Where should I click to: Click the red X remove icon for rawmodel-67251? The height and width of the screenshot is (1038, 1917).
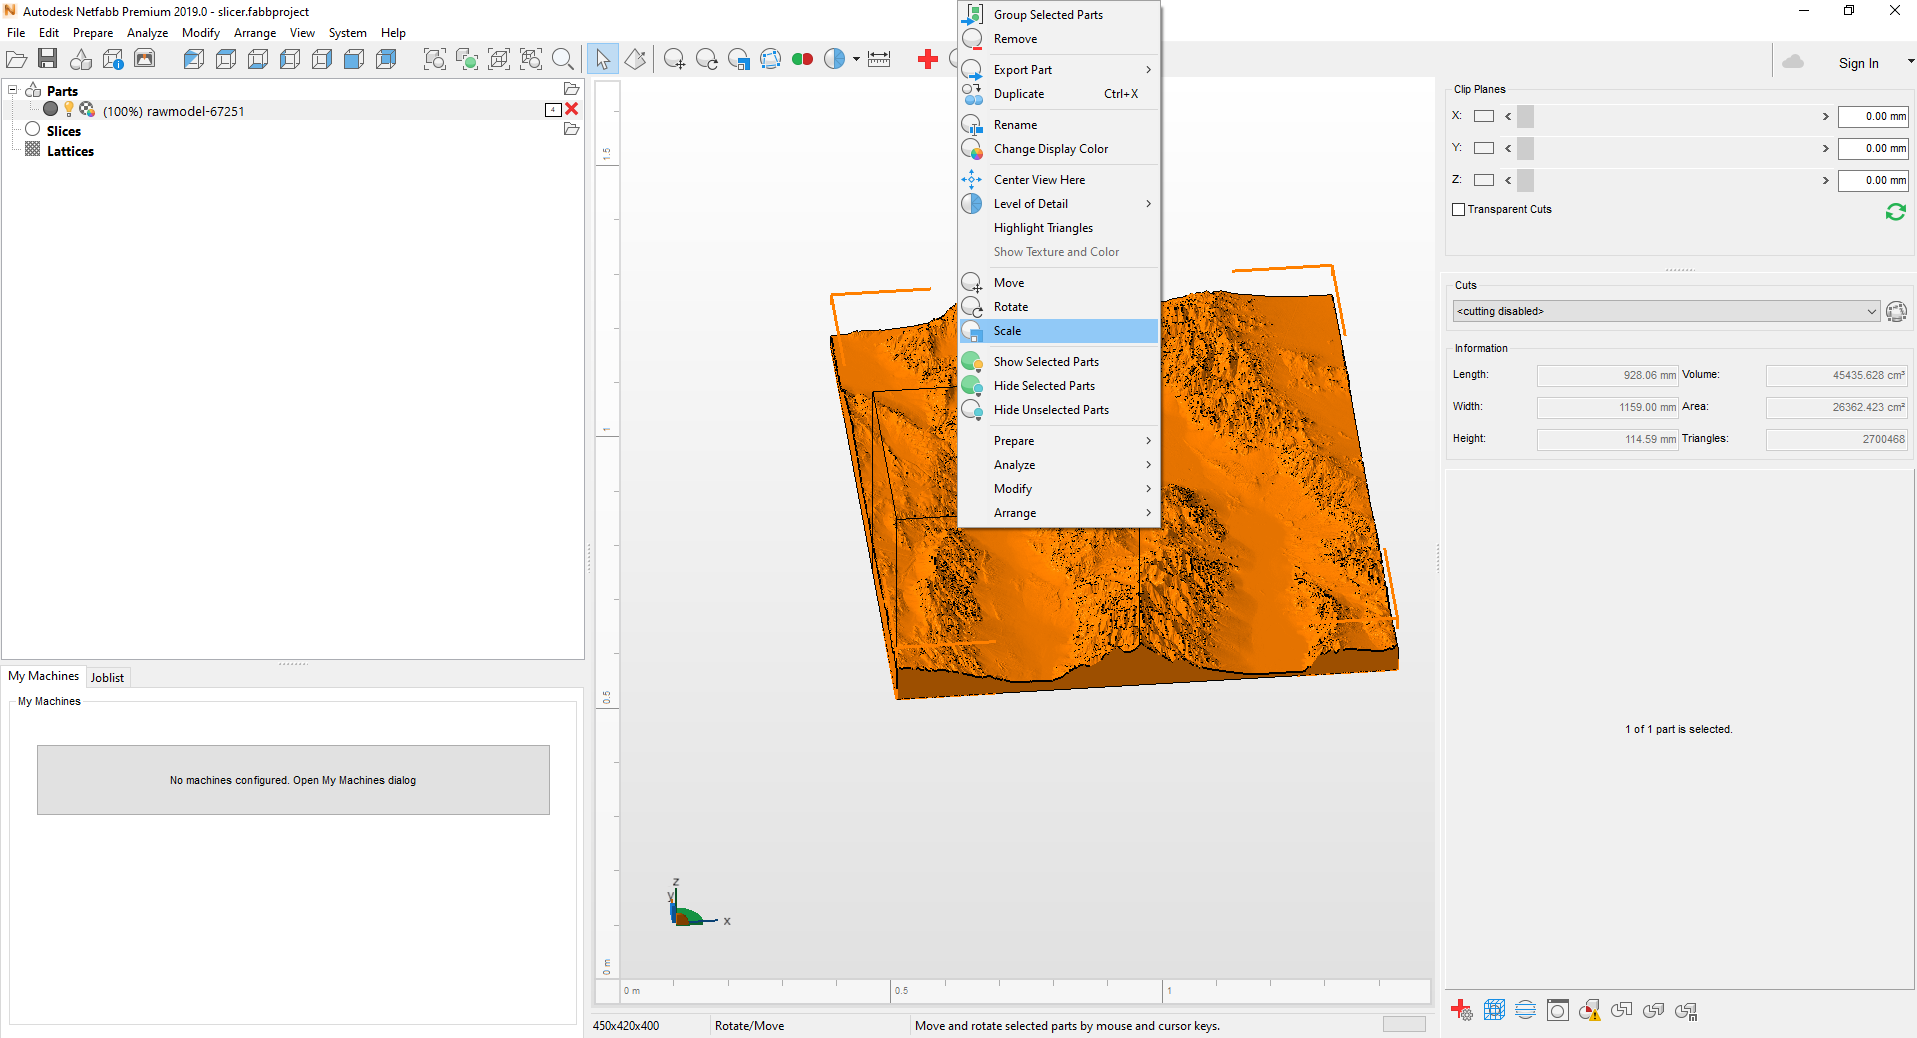572,109
